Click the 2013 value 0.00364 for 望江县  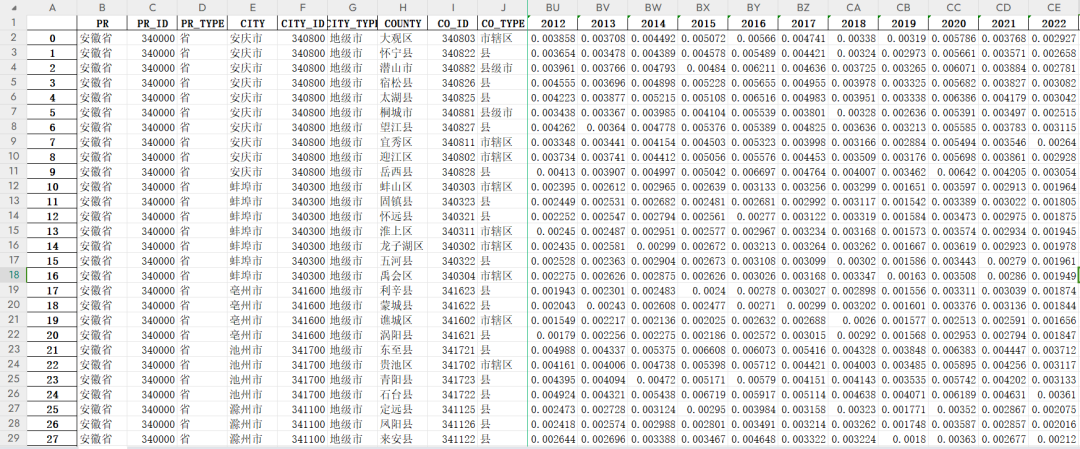[603, 127]
